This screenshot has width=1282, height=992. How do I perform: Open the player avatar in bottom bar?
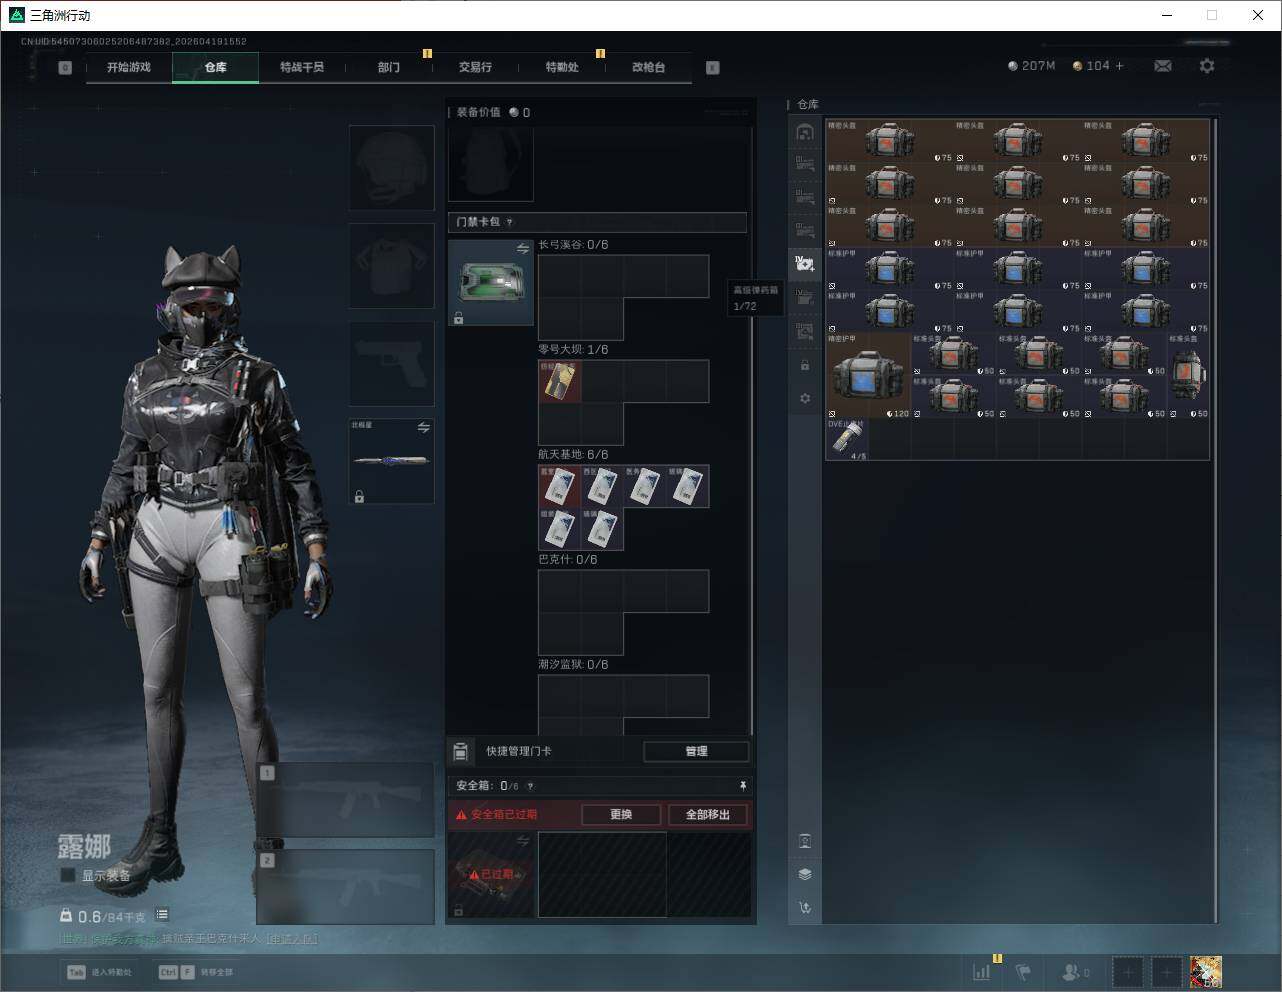click(x=1206, y=971)
